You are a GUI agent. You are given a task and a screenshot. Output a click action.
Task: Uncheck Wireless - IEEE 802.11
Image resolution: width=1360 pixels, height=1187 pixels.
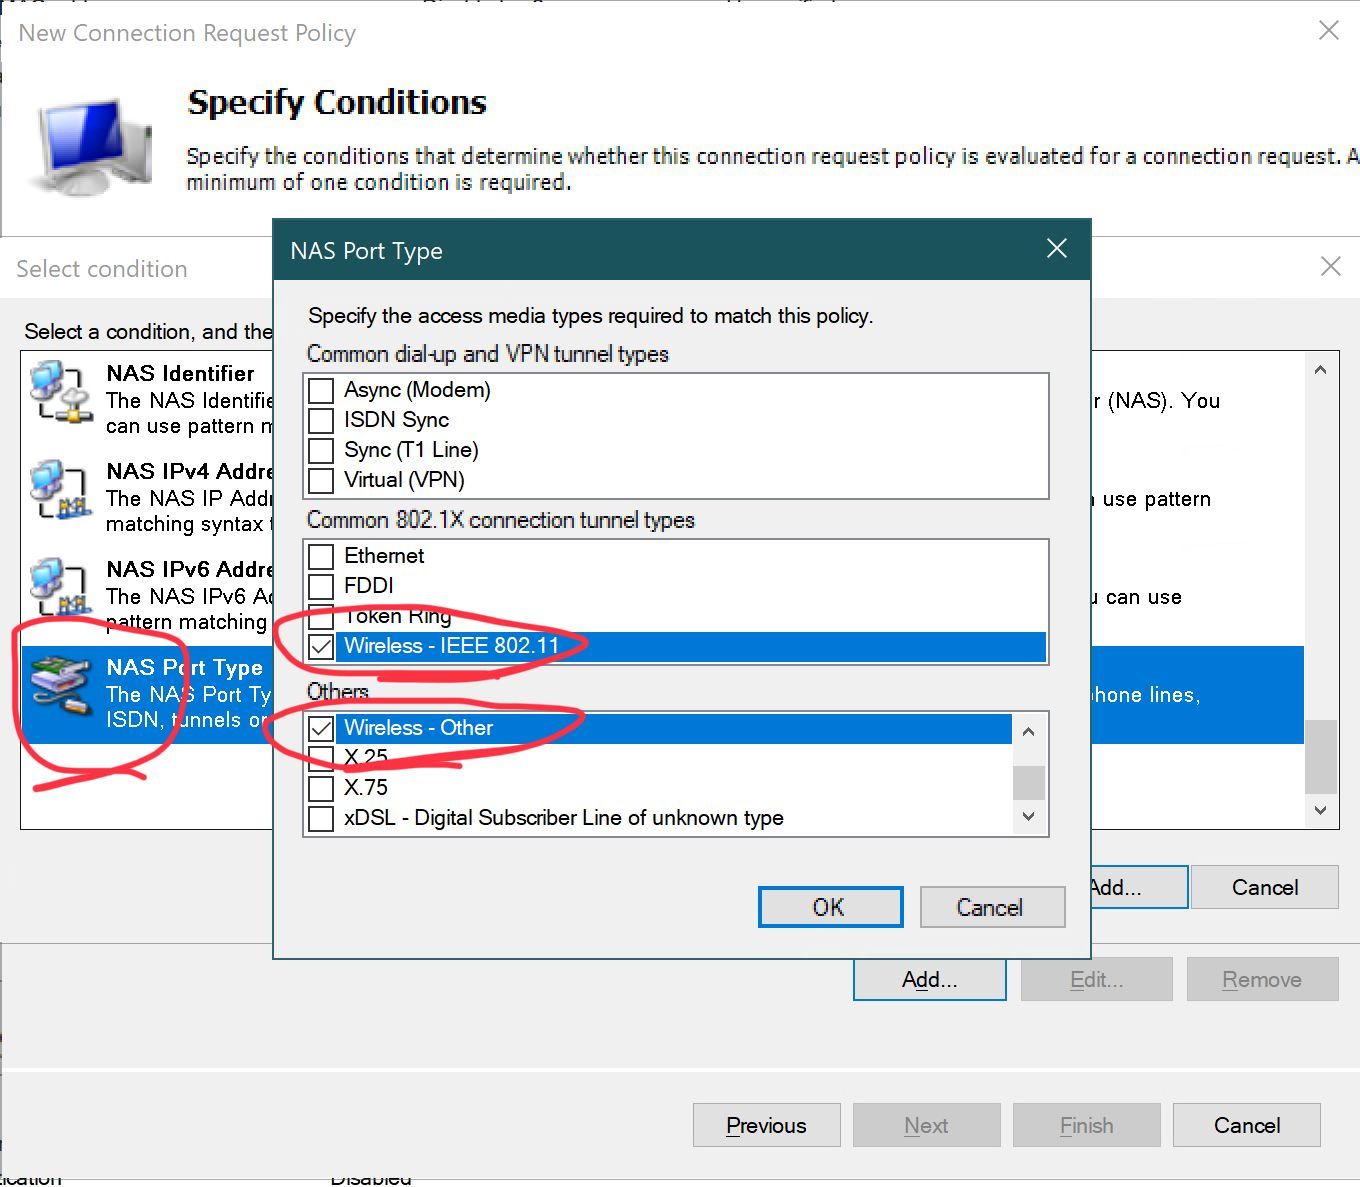(x=321, y=646)
